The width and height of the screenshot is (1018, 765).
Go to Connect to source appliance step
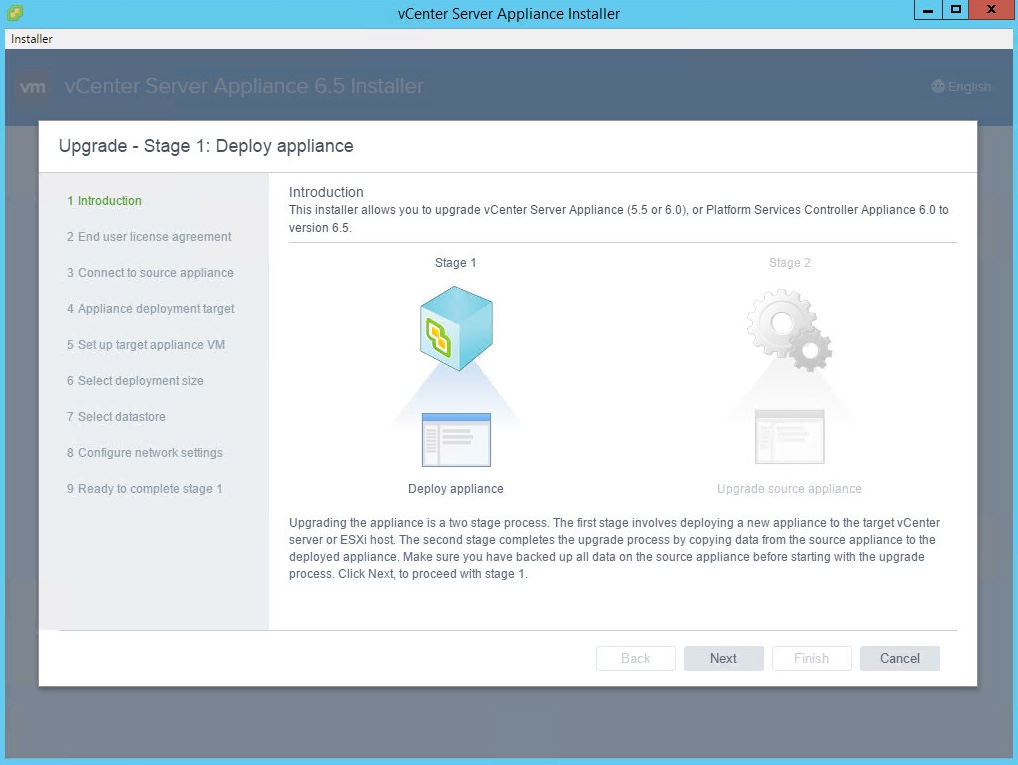pos(150,273)
